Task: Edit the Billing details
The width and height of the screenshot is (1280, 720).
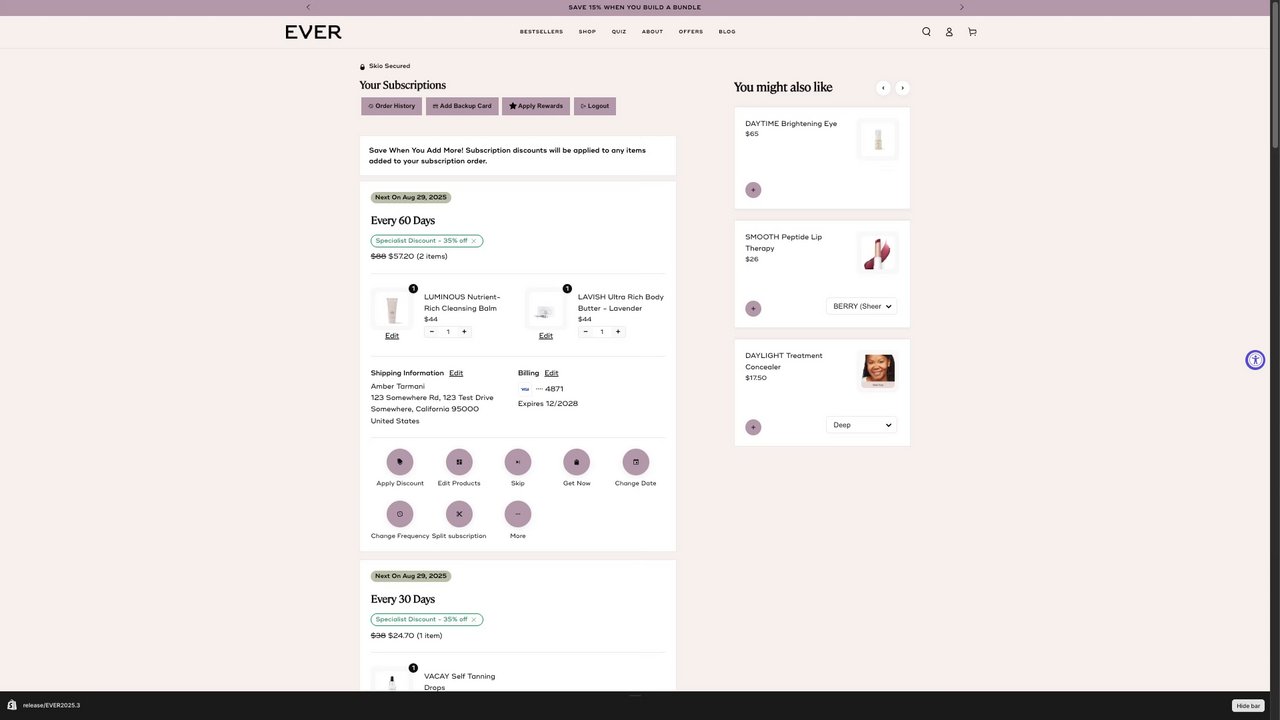Action: click(x=551, y=373)
